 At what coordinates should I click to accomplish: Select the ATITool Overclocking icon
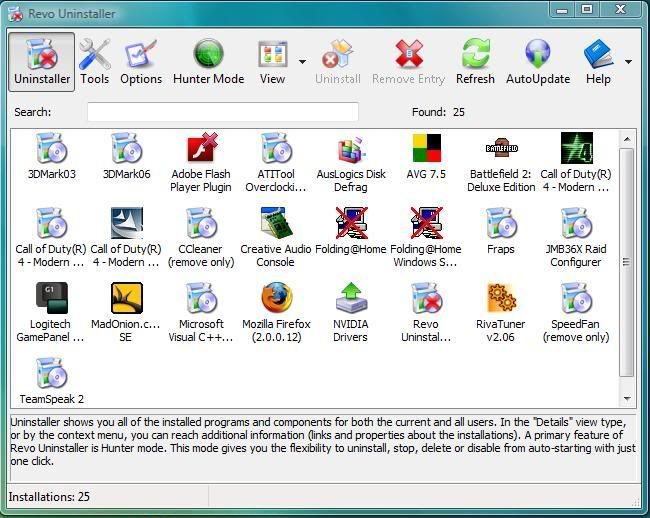(276, 148)
